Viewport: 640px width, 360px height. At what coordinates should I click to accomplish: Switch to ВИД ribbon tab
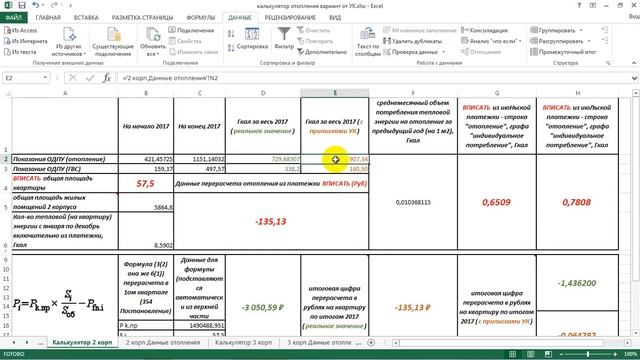tap(335, 18)
